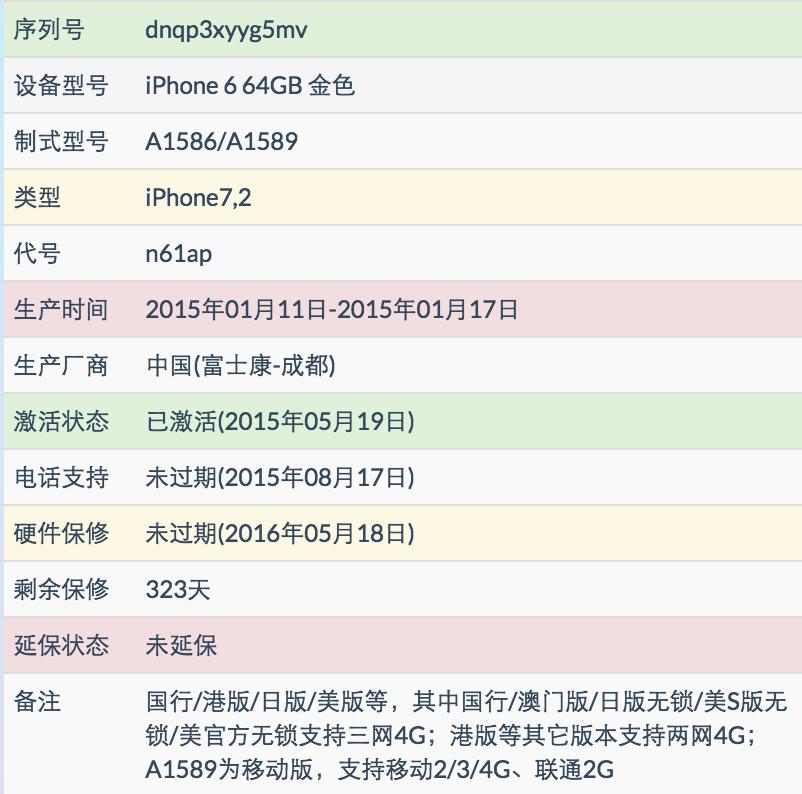Click the 代号 label

37,253
